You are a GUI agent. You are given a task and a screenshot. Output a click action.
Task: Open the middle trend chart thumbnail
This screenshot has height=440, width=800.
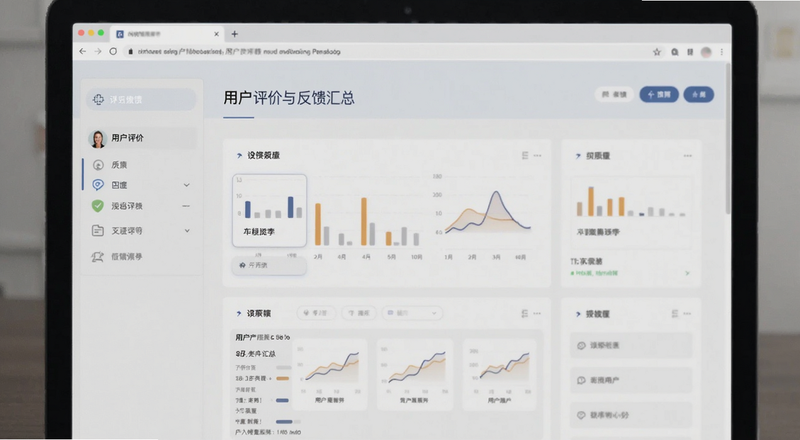(415, 374)
